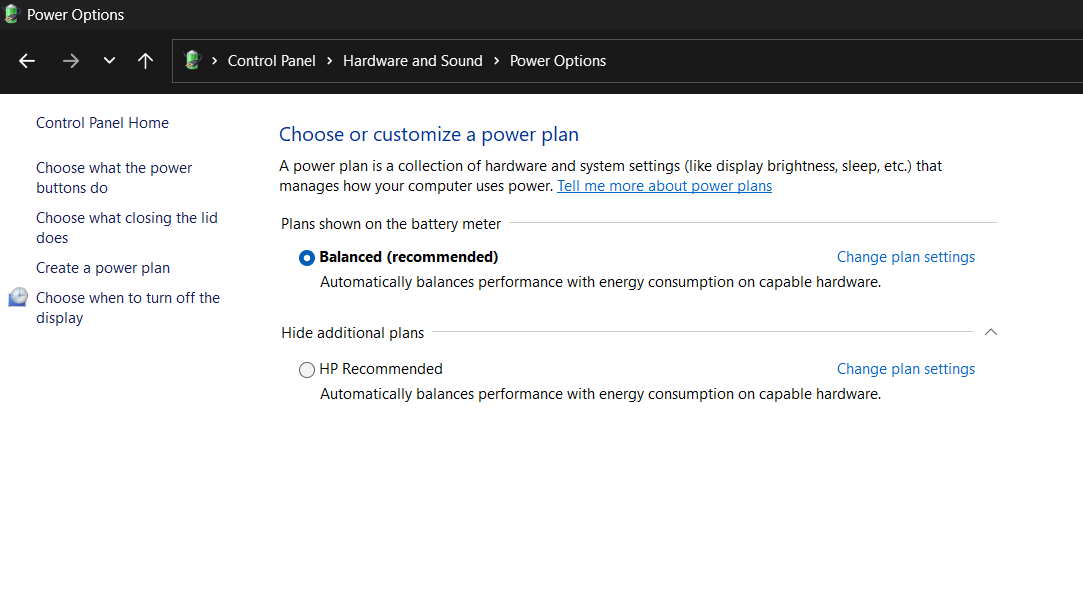Click the battery icon in address bar
1083x616 pixels.
click(x=193, y=61)
